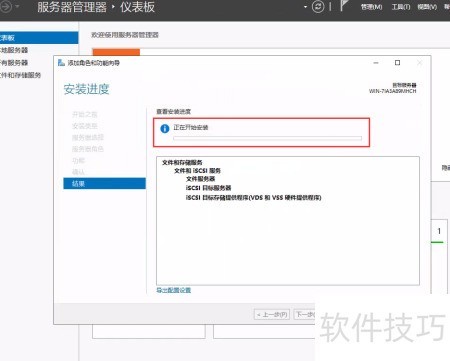
Task: Open the 管理(M) menu
Action: point(371,7)
